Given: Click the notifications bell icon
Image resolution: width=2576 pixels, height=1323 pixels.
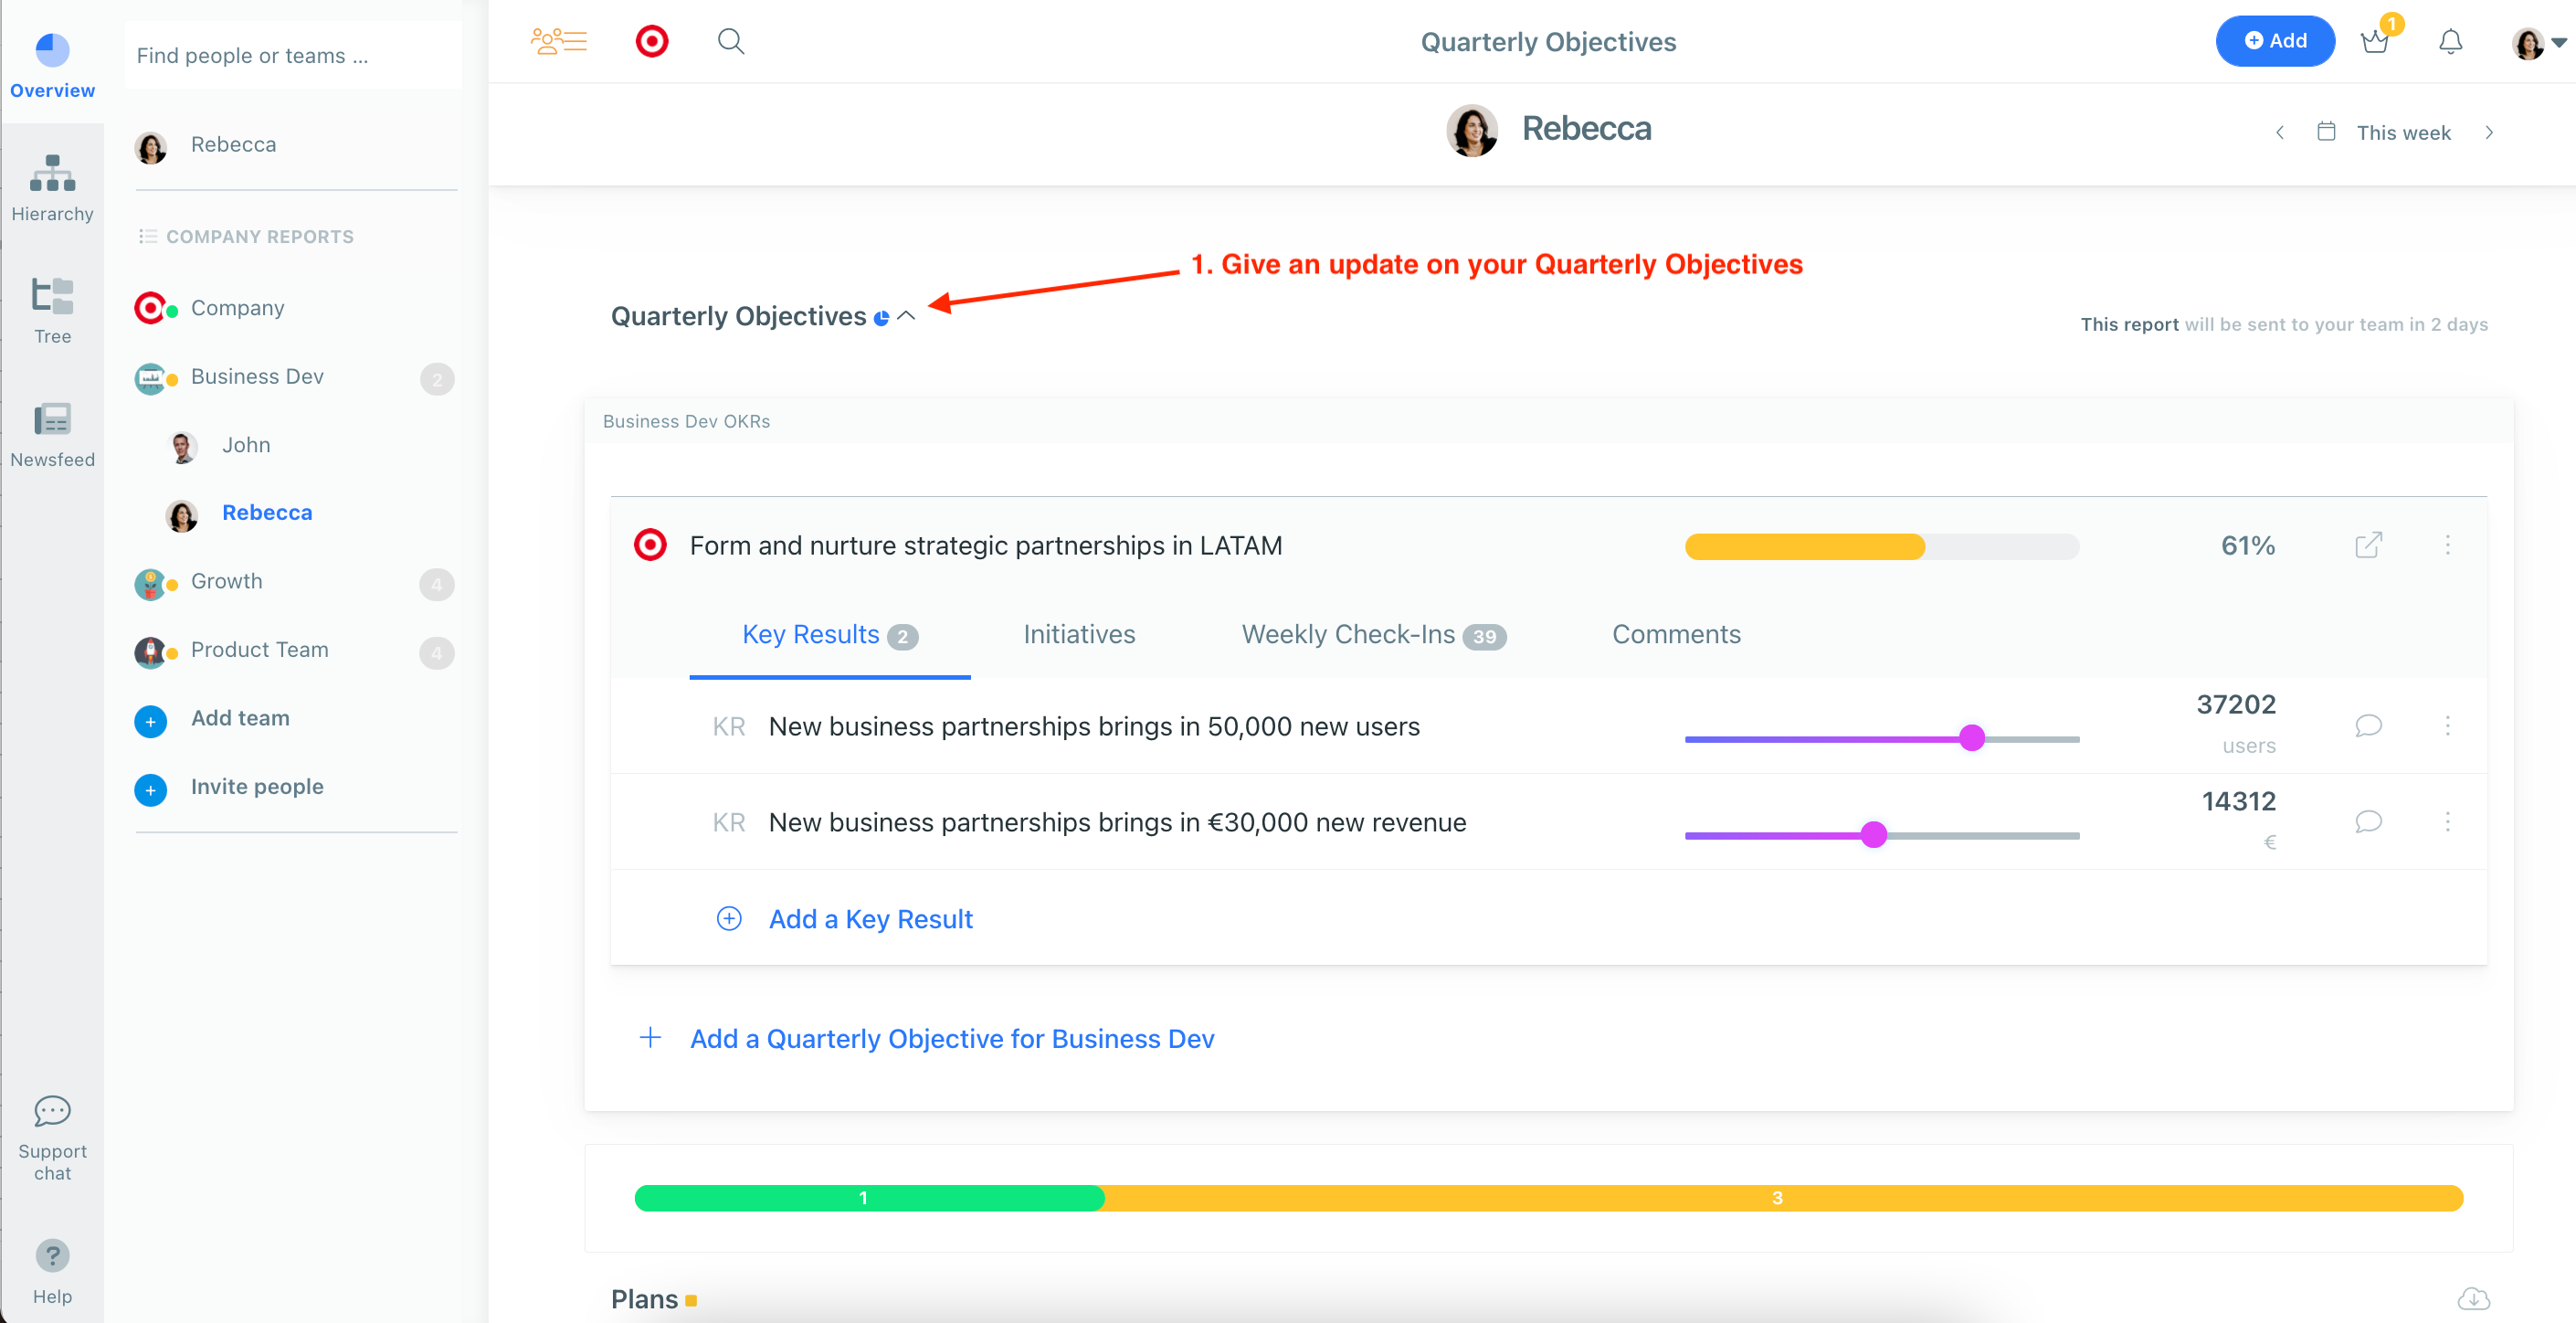Looking at the screenshot, I should pos(2450,42).
